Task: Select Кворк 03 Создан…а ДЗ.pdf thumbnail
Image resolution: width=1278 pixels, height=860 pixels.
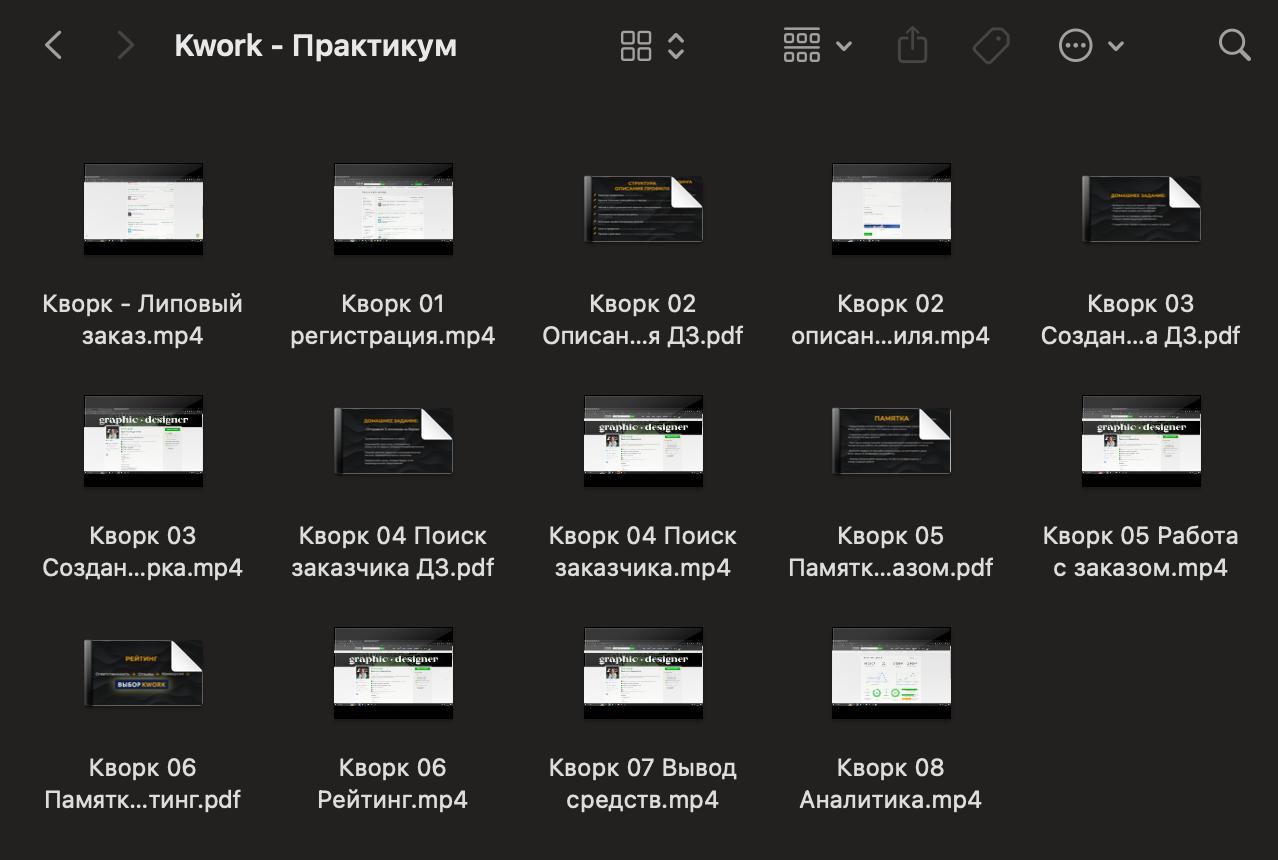Action: 1141,209
